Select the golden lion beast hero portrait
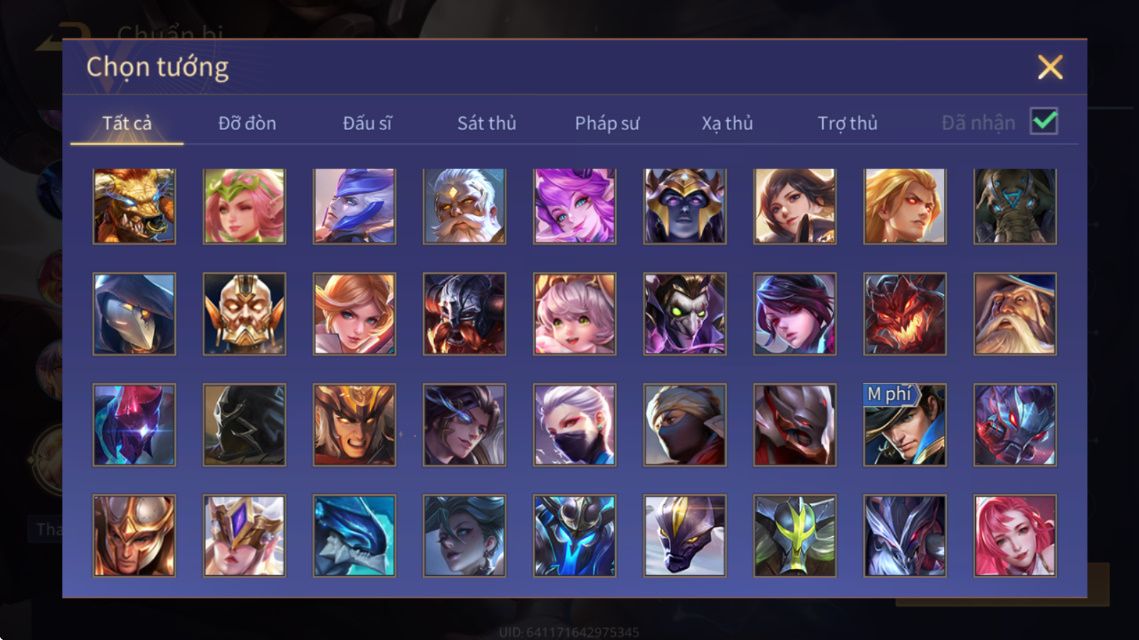 point(134,206)
